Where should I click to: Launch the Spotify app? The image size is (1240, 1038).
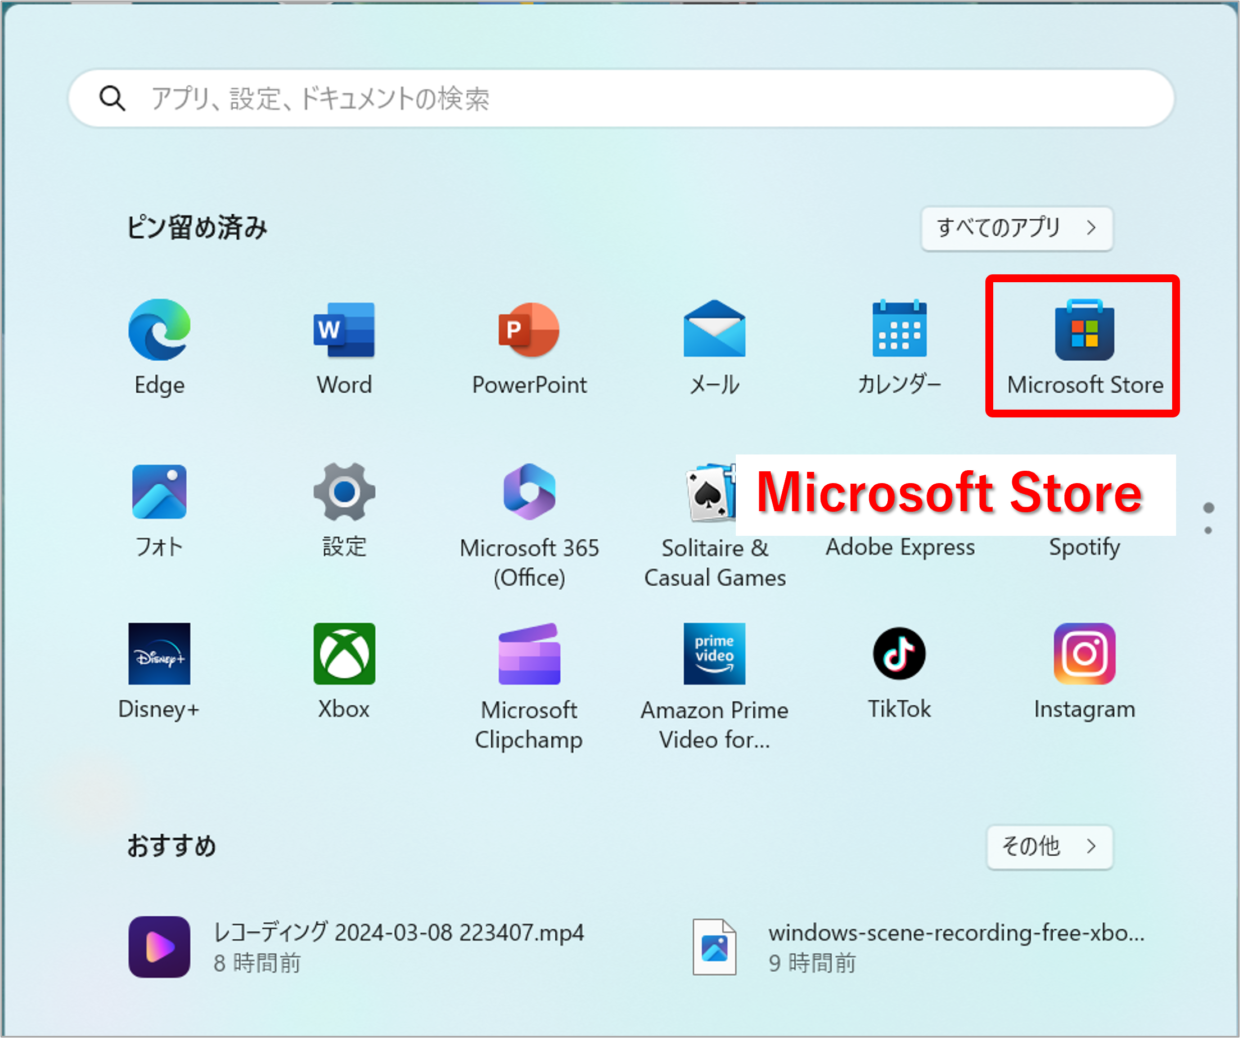(1084, 546)
